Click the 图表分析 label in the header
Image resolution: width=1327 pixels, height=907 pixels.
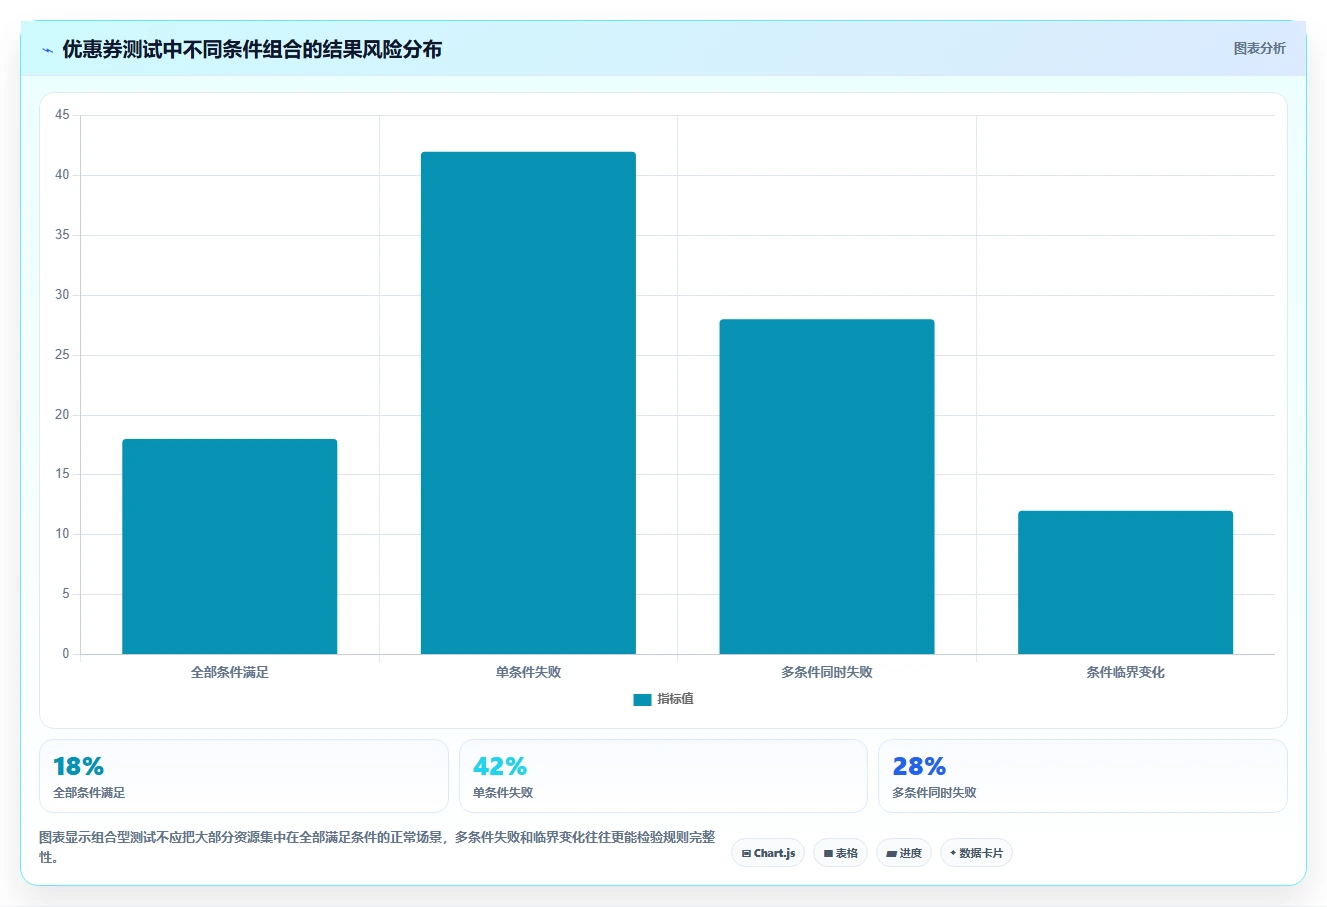[x=1259, y=48]
